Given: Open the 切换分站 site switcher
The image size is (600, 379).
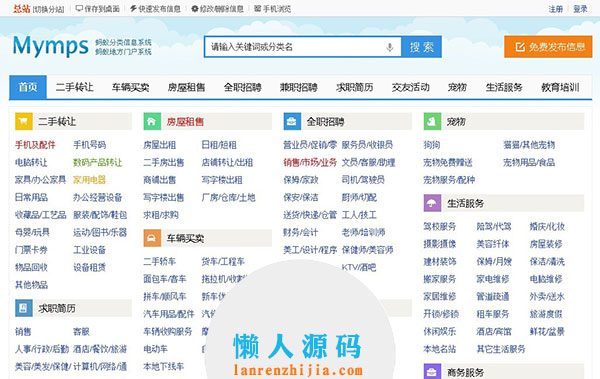Looking at the screenshot, I should pyautogui.click(x=48, y=9).
